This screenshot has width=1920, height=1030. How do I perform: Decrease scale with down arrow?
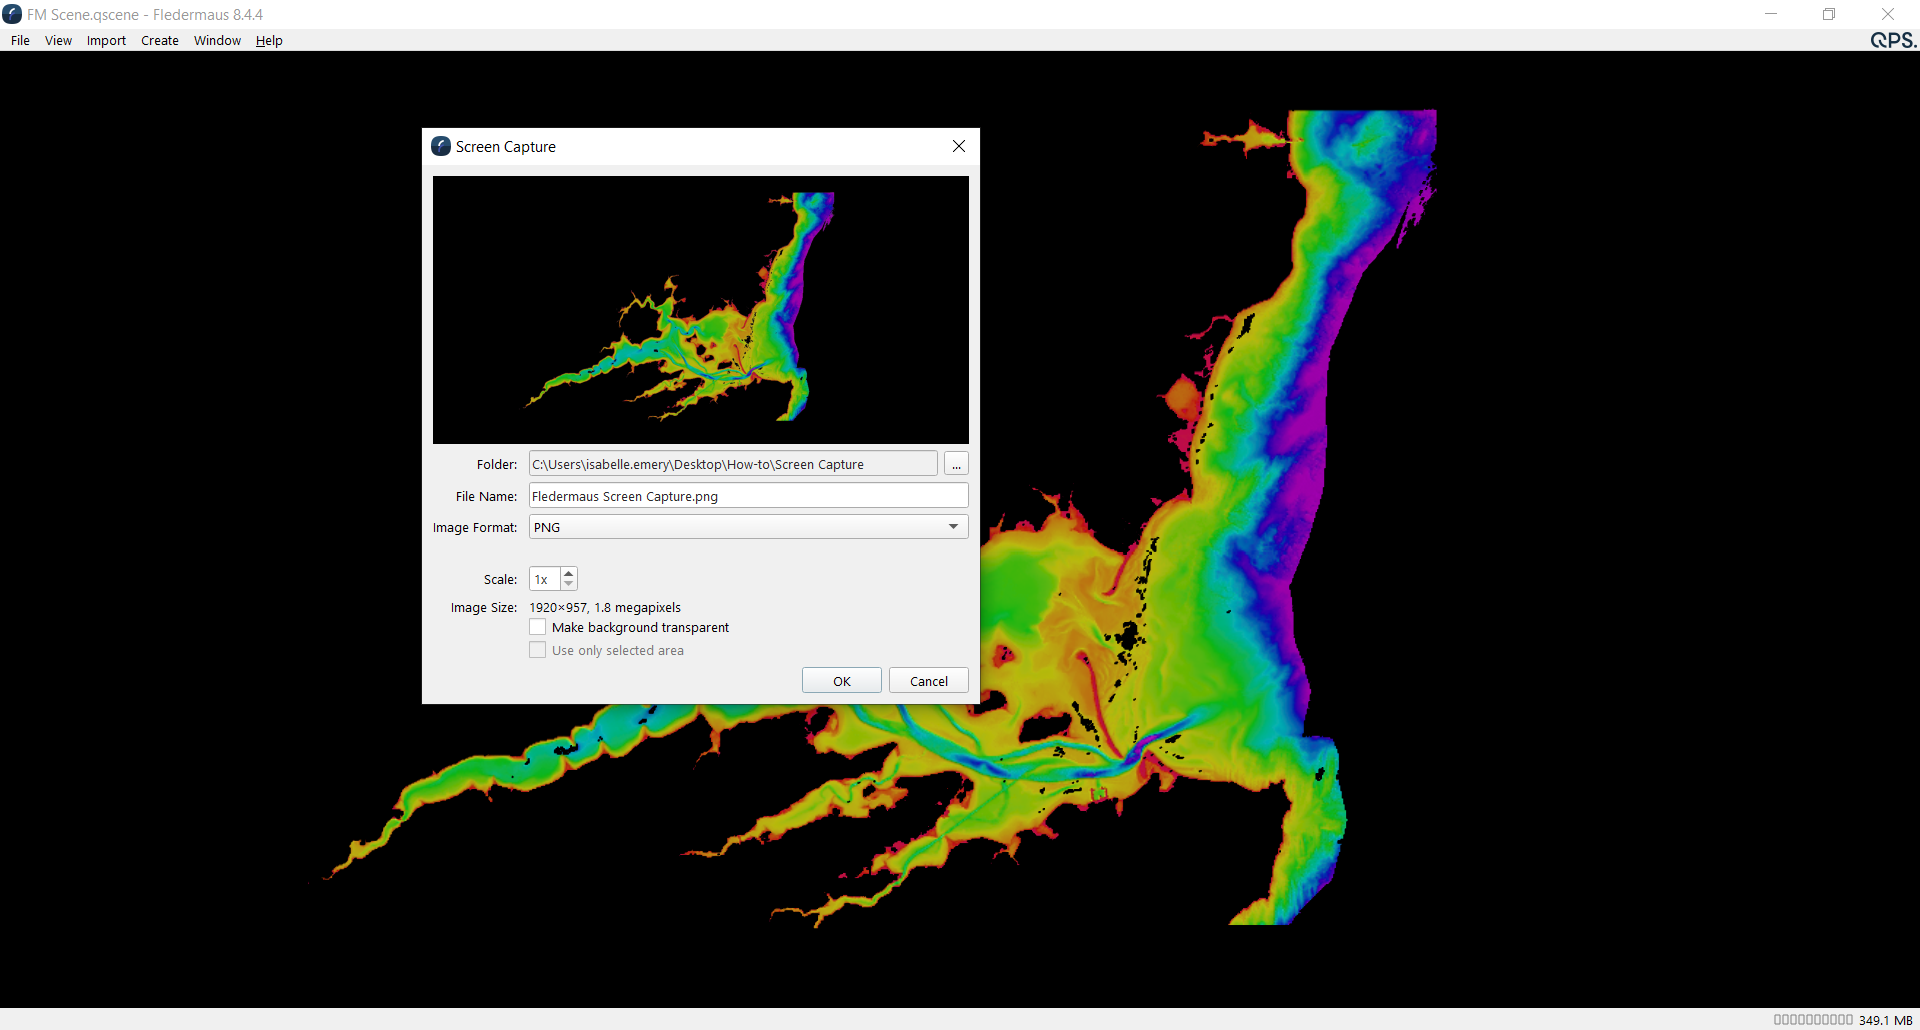coord(569,584)
